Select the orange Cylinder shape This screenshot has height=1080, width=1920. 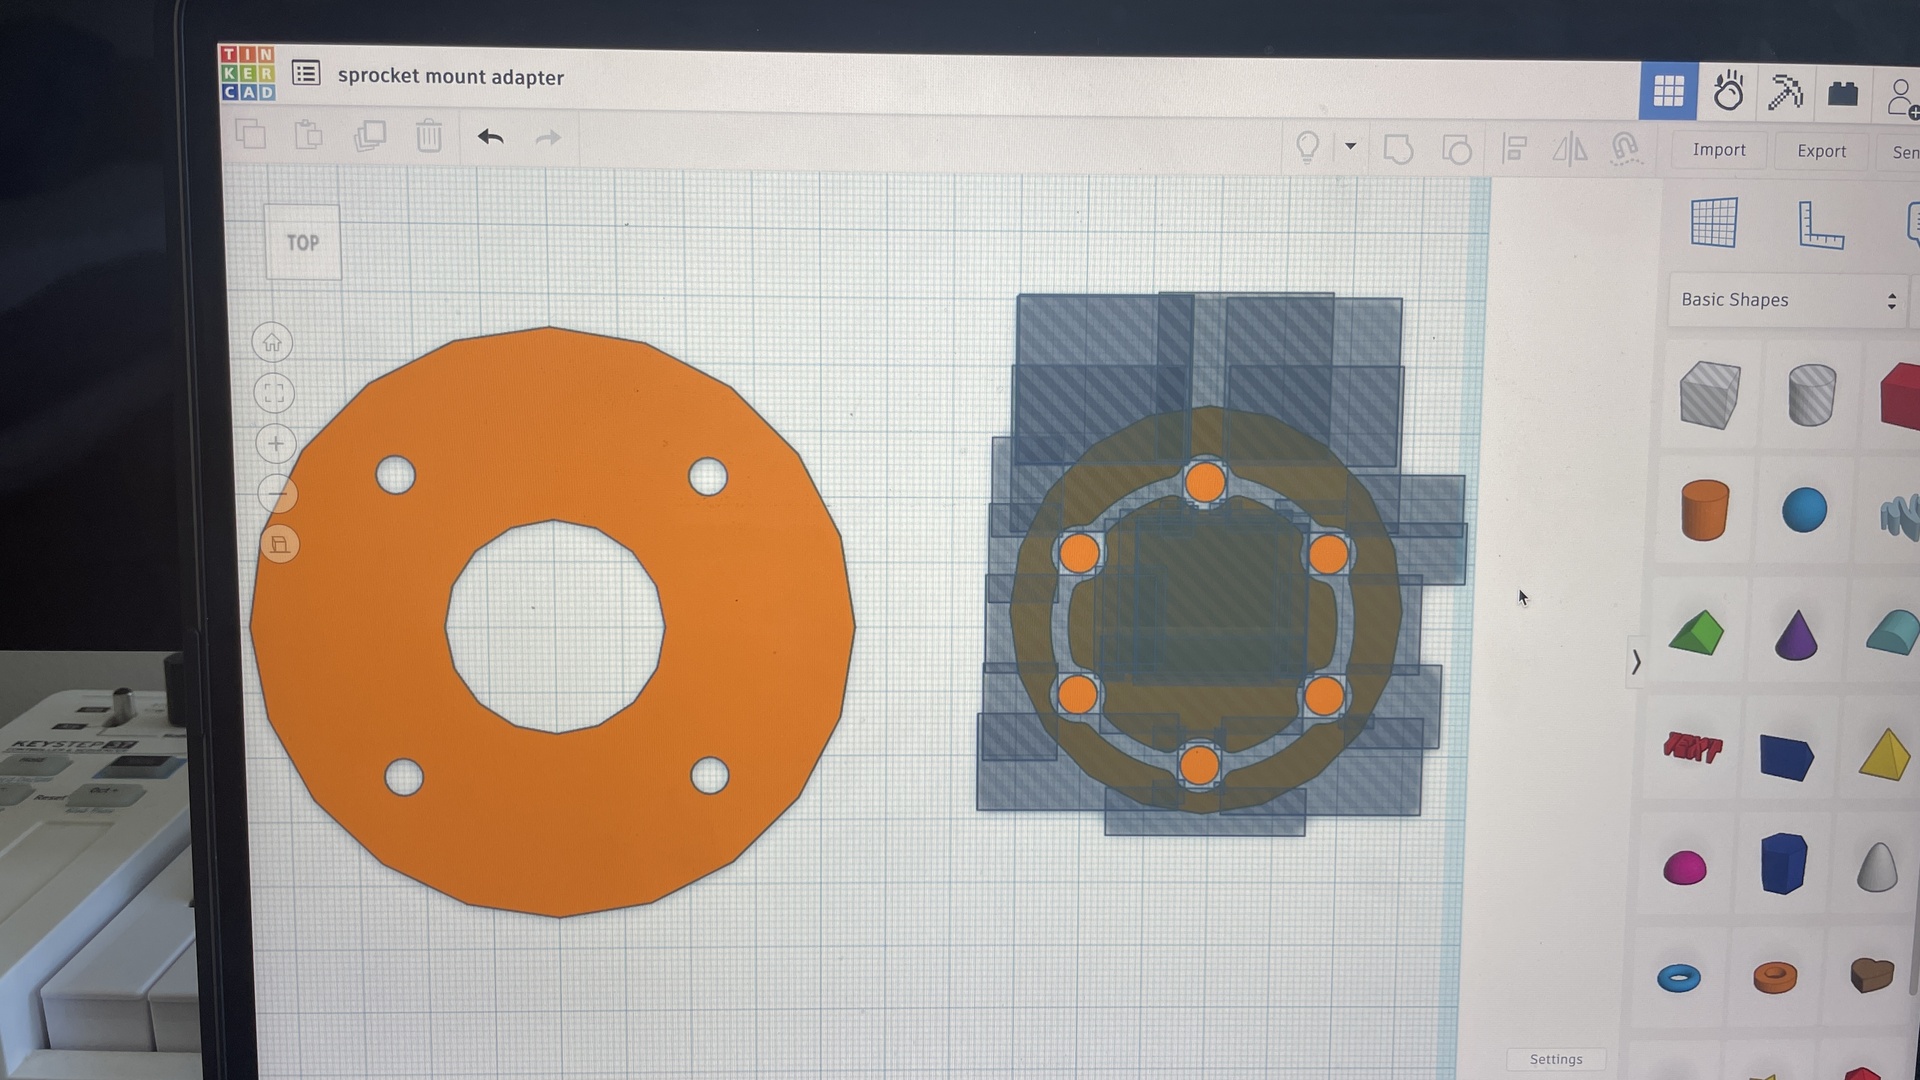1705,510
